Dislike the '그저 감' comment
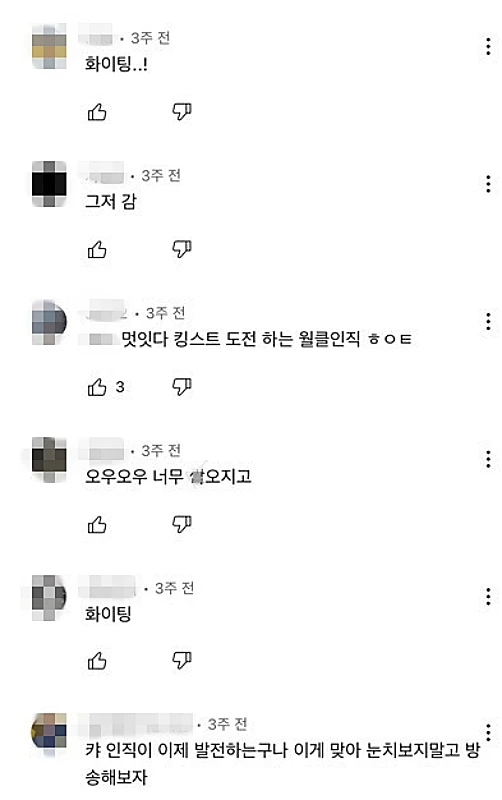The image size is (502, 800). coord(182,249)
